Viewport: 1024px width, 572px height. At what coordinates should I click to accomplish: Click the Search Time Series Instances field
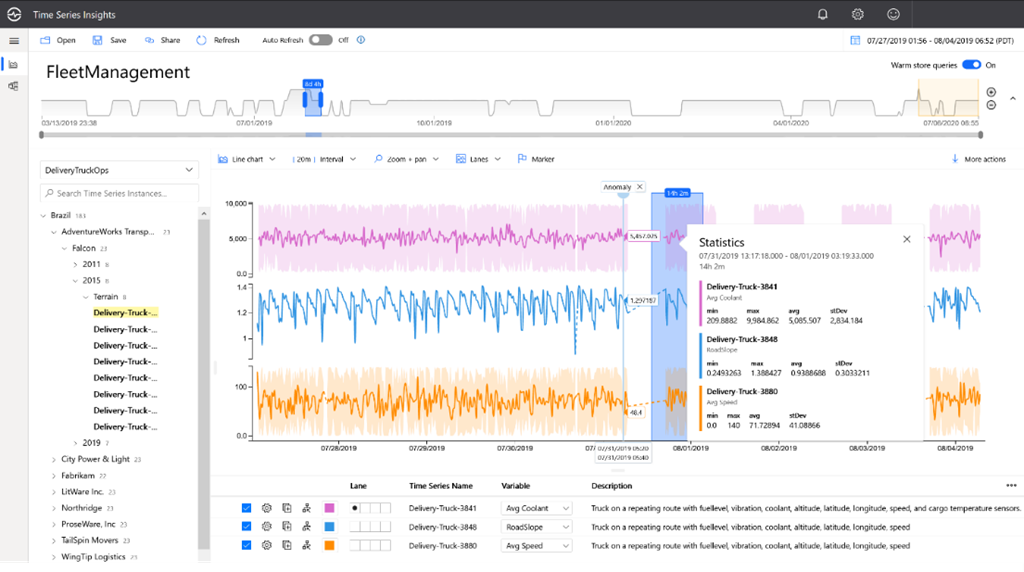(x=119, y=193)
